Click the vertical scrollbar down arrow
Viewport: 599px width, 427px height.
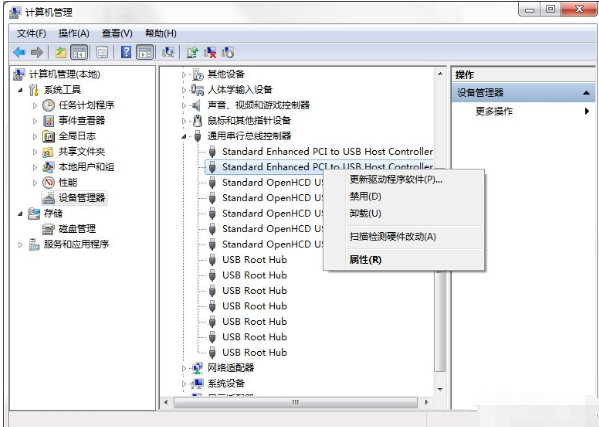440,390
